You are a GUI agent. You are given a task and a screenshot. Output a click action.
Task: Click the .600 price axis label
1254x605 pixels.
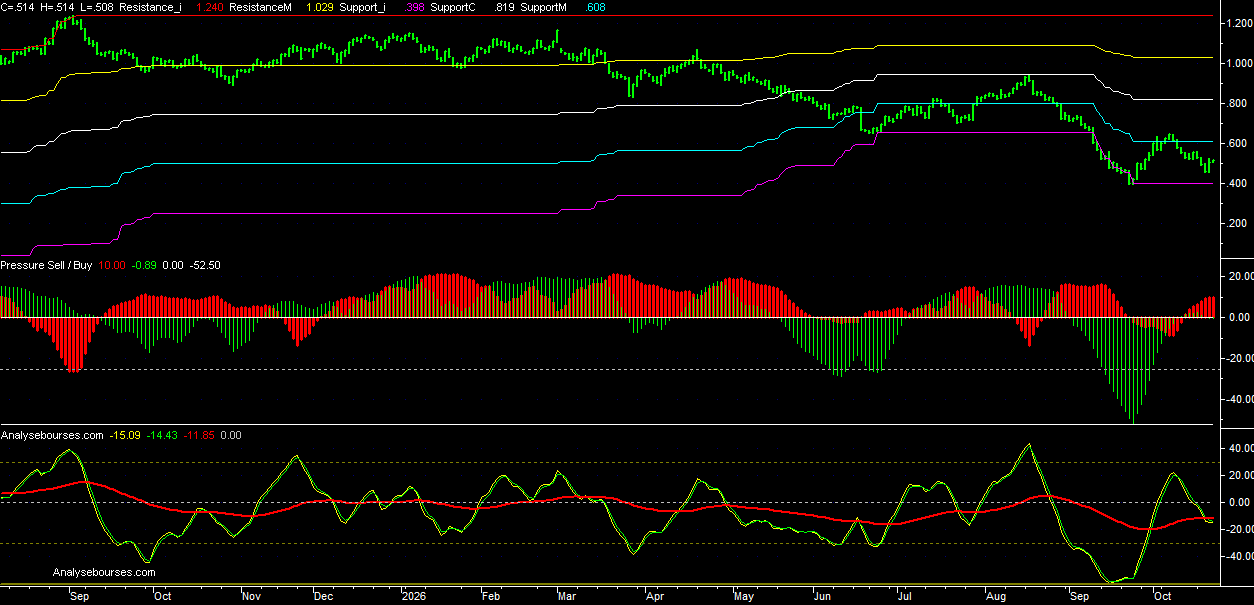(1239, 143)
